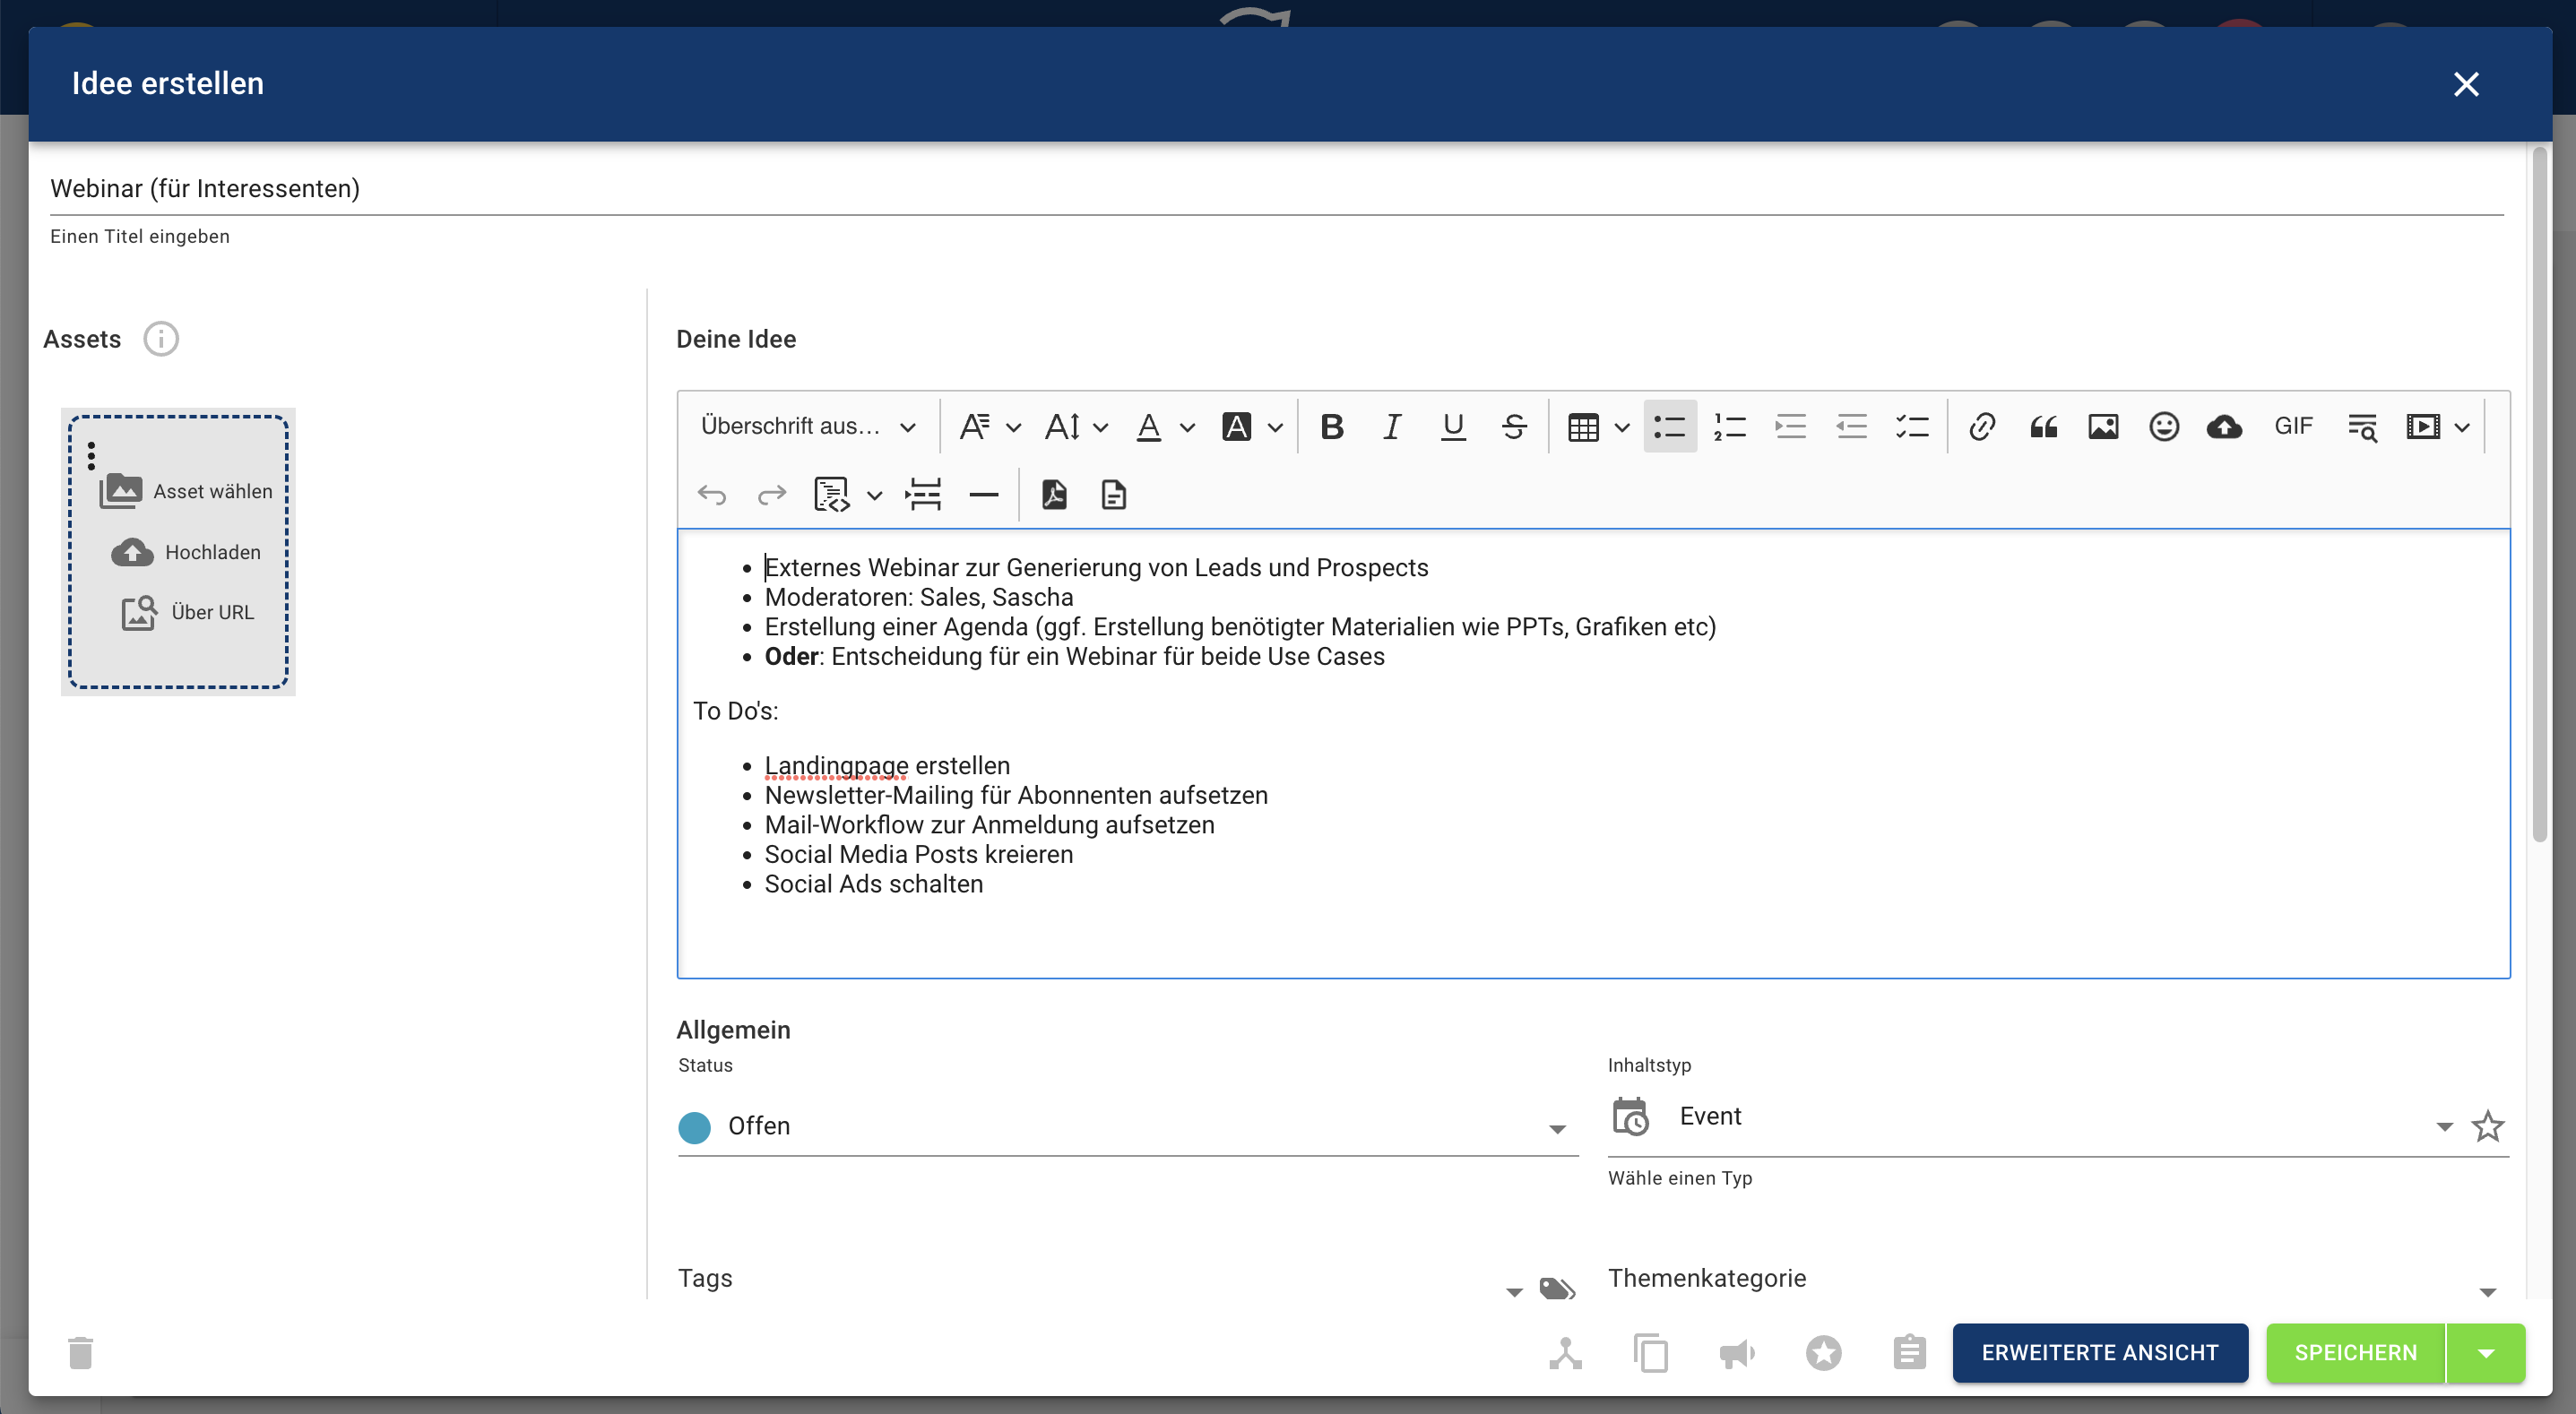Viewport: 2576px width, 1414px height.
Task: Open find and replace
Action: pos(2362,427)
